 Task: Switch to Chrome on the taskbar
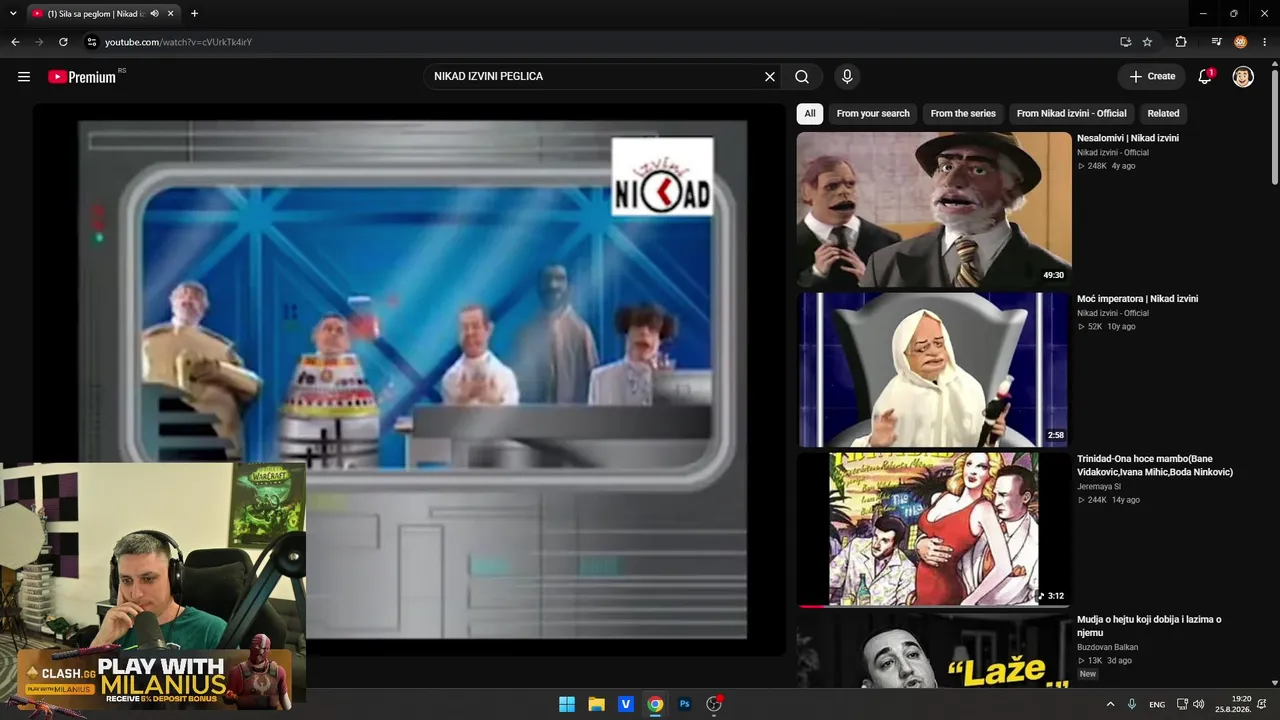coord(655,704)
